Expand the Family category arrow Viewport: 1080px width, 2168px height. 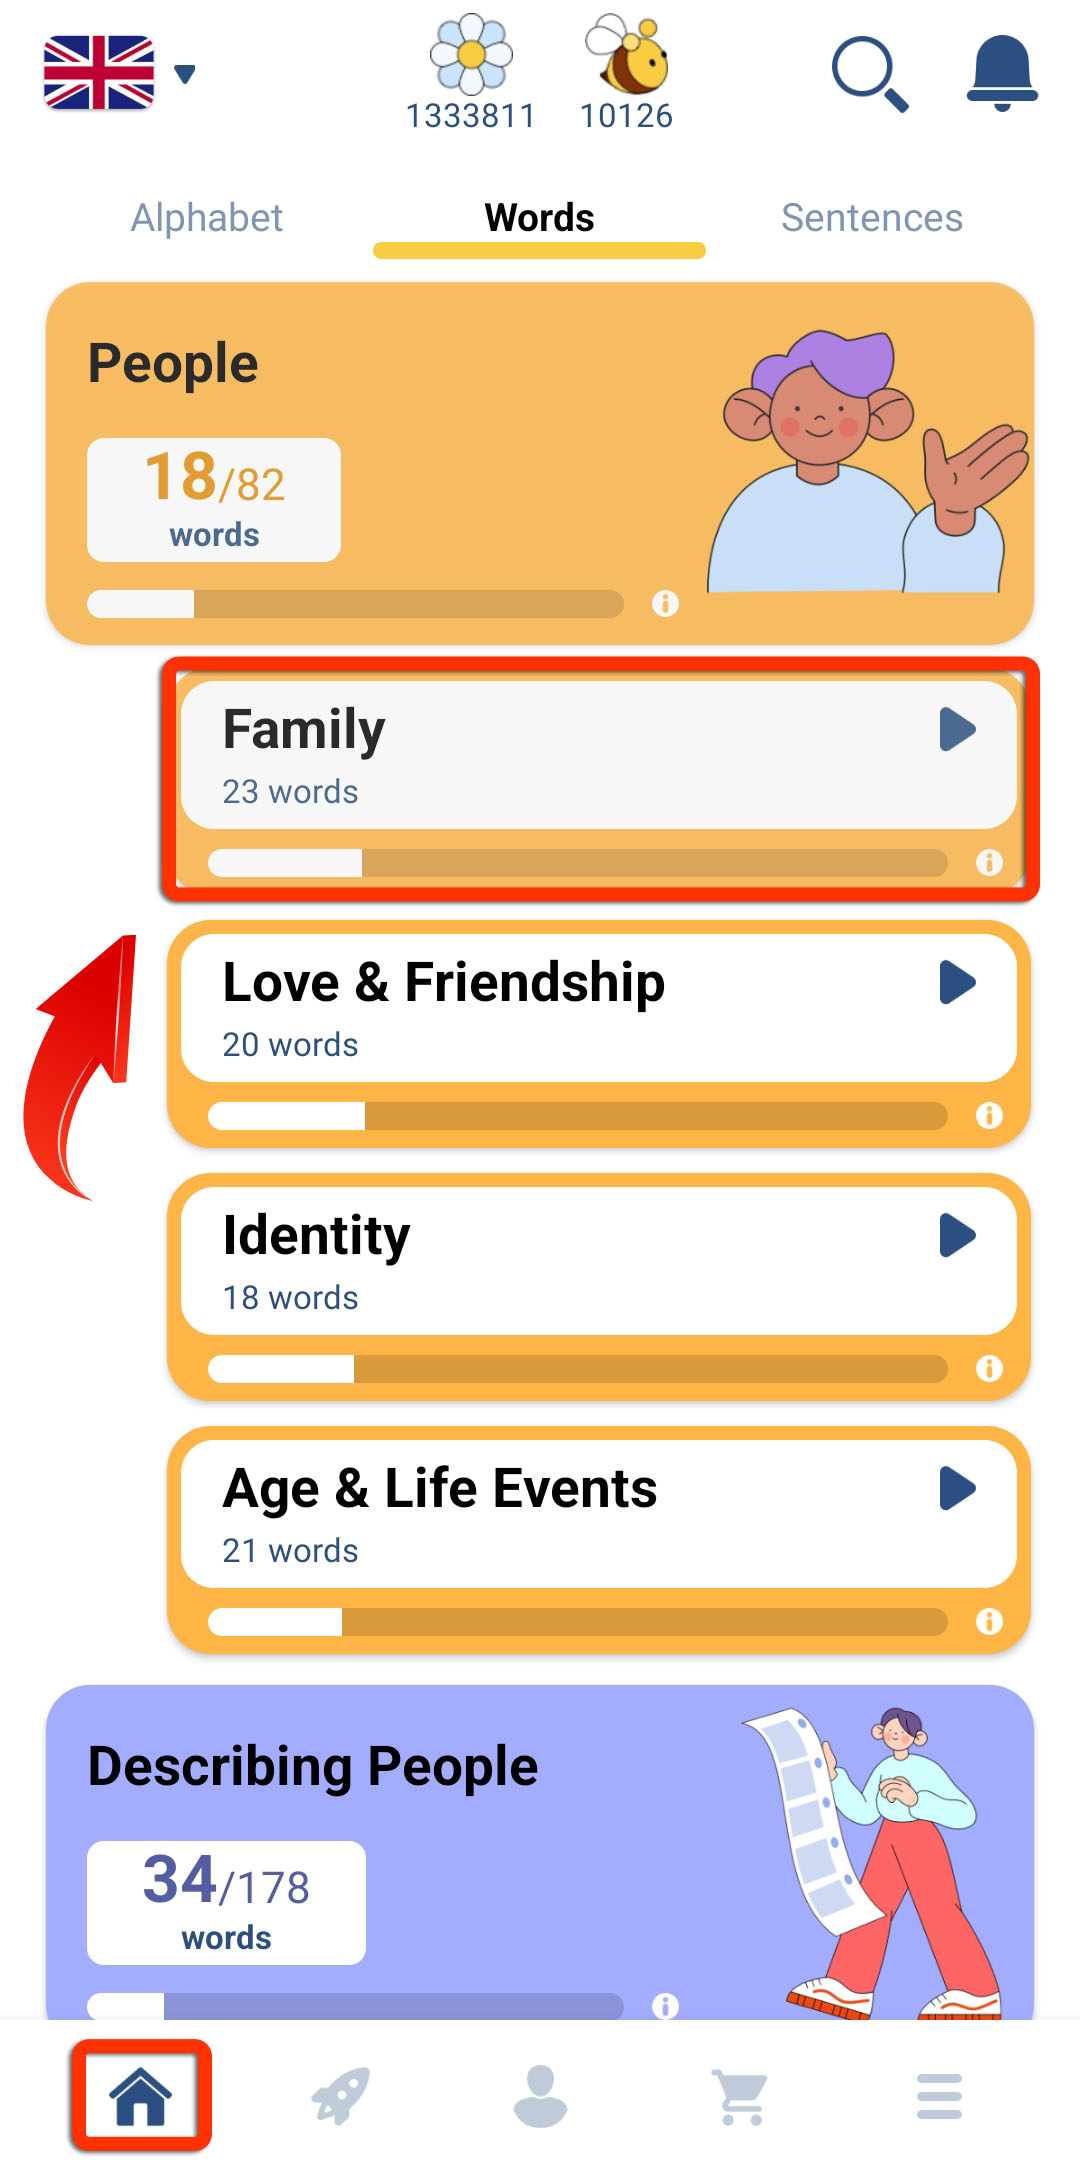pyautogui.click(x=957, y=729)
